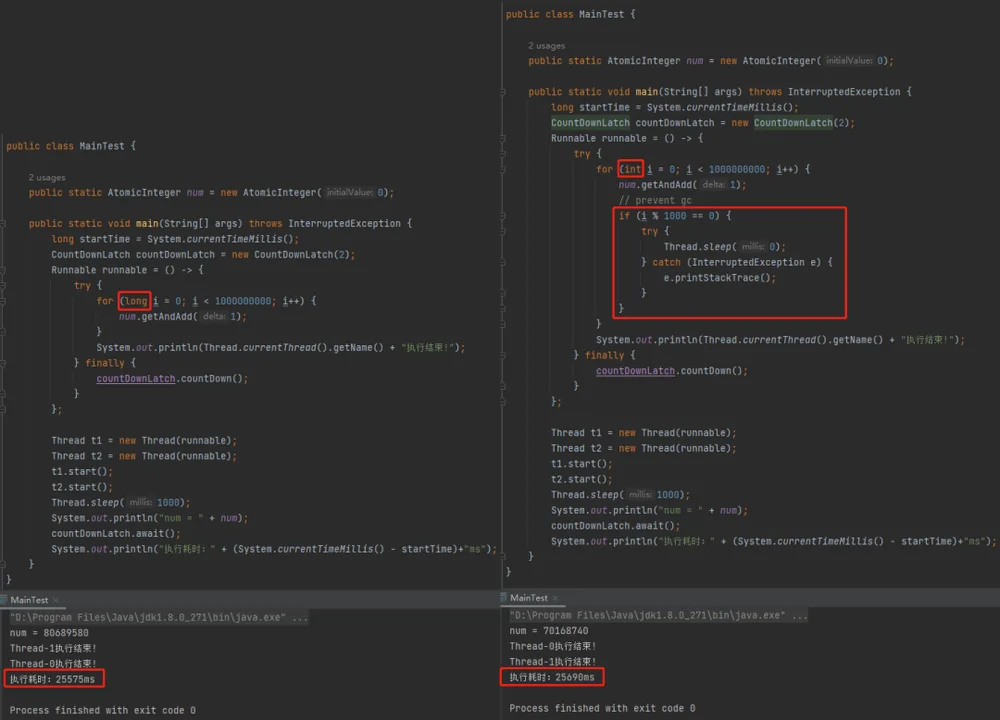Collapse the for (int i loop fold
Screen dimensions: 1000x720
[503, 170]
